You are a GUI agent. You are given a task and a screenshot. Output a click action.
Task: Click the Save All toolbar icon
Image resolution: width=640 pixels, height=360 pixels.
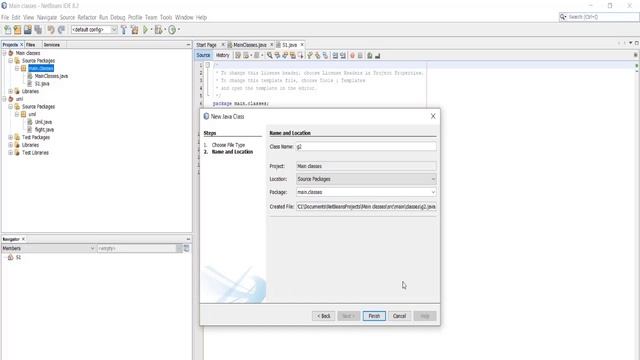pos(38,29)
